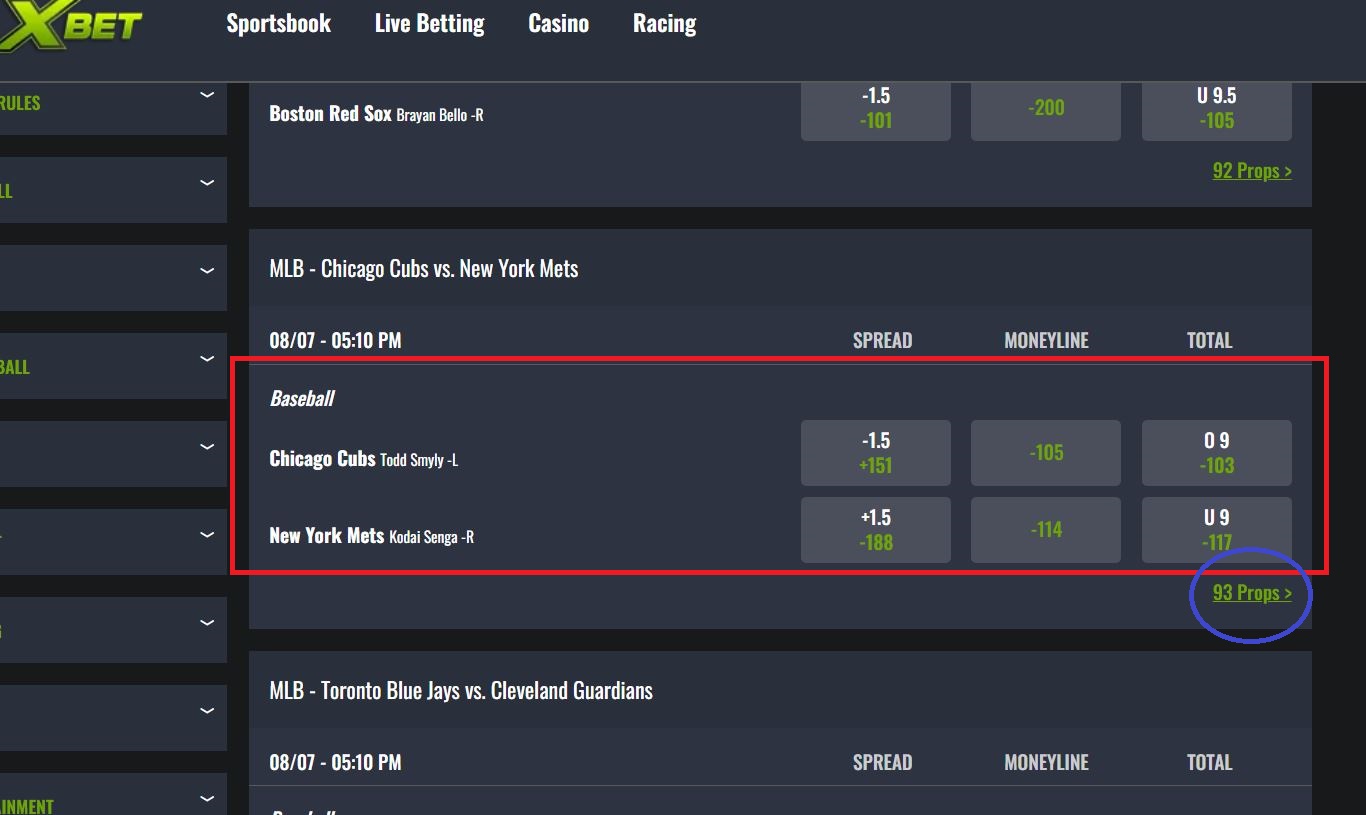This screenshot has width=1366, height=815.
Task: Go to the Live Betting section
Action: [429, 24]
